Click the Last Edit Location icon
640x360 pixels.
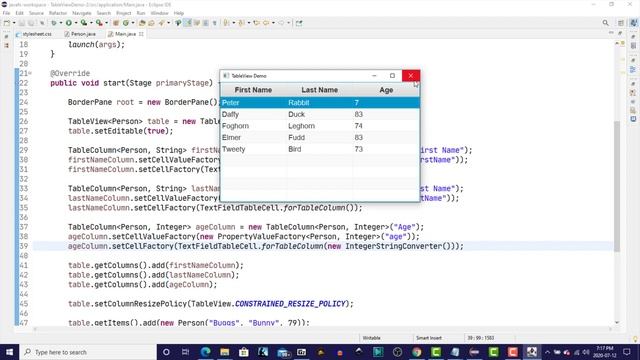256,23
